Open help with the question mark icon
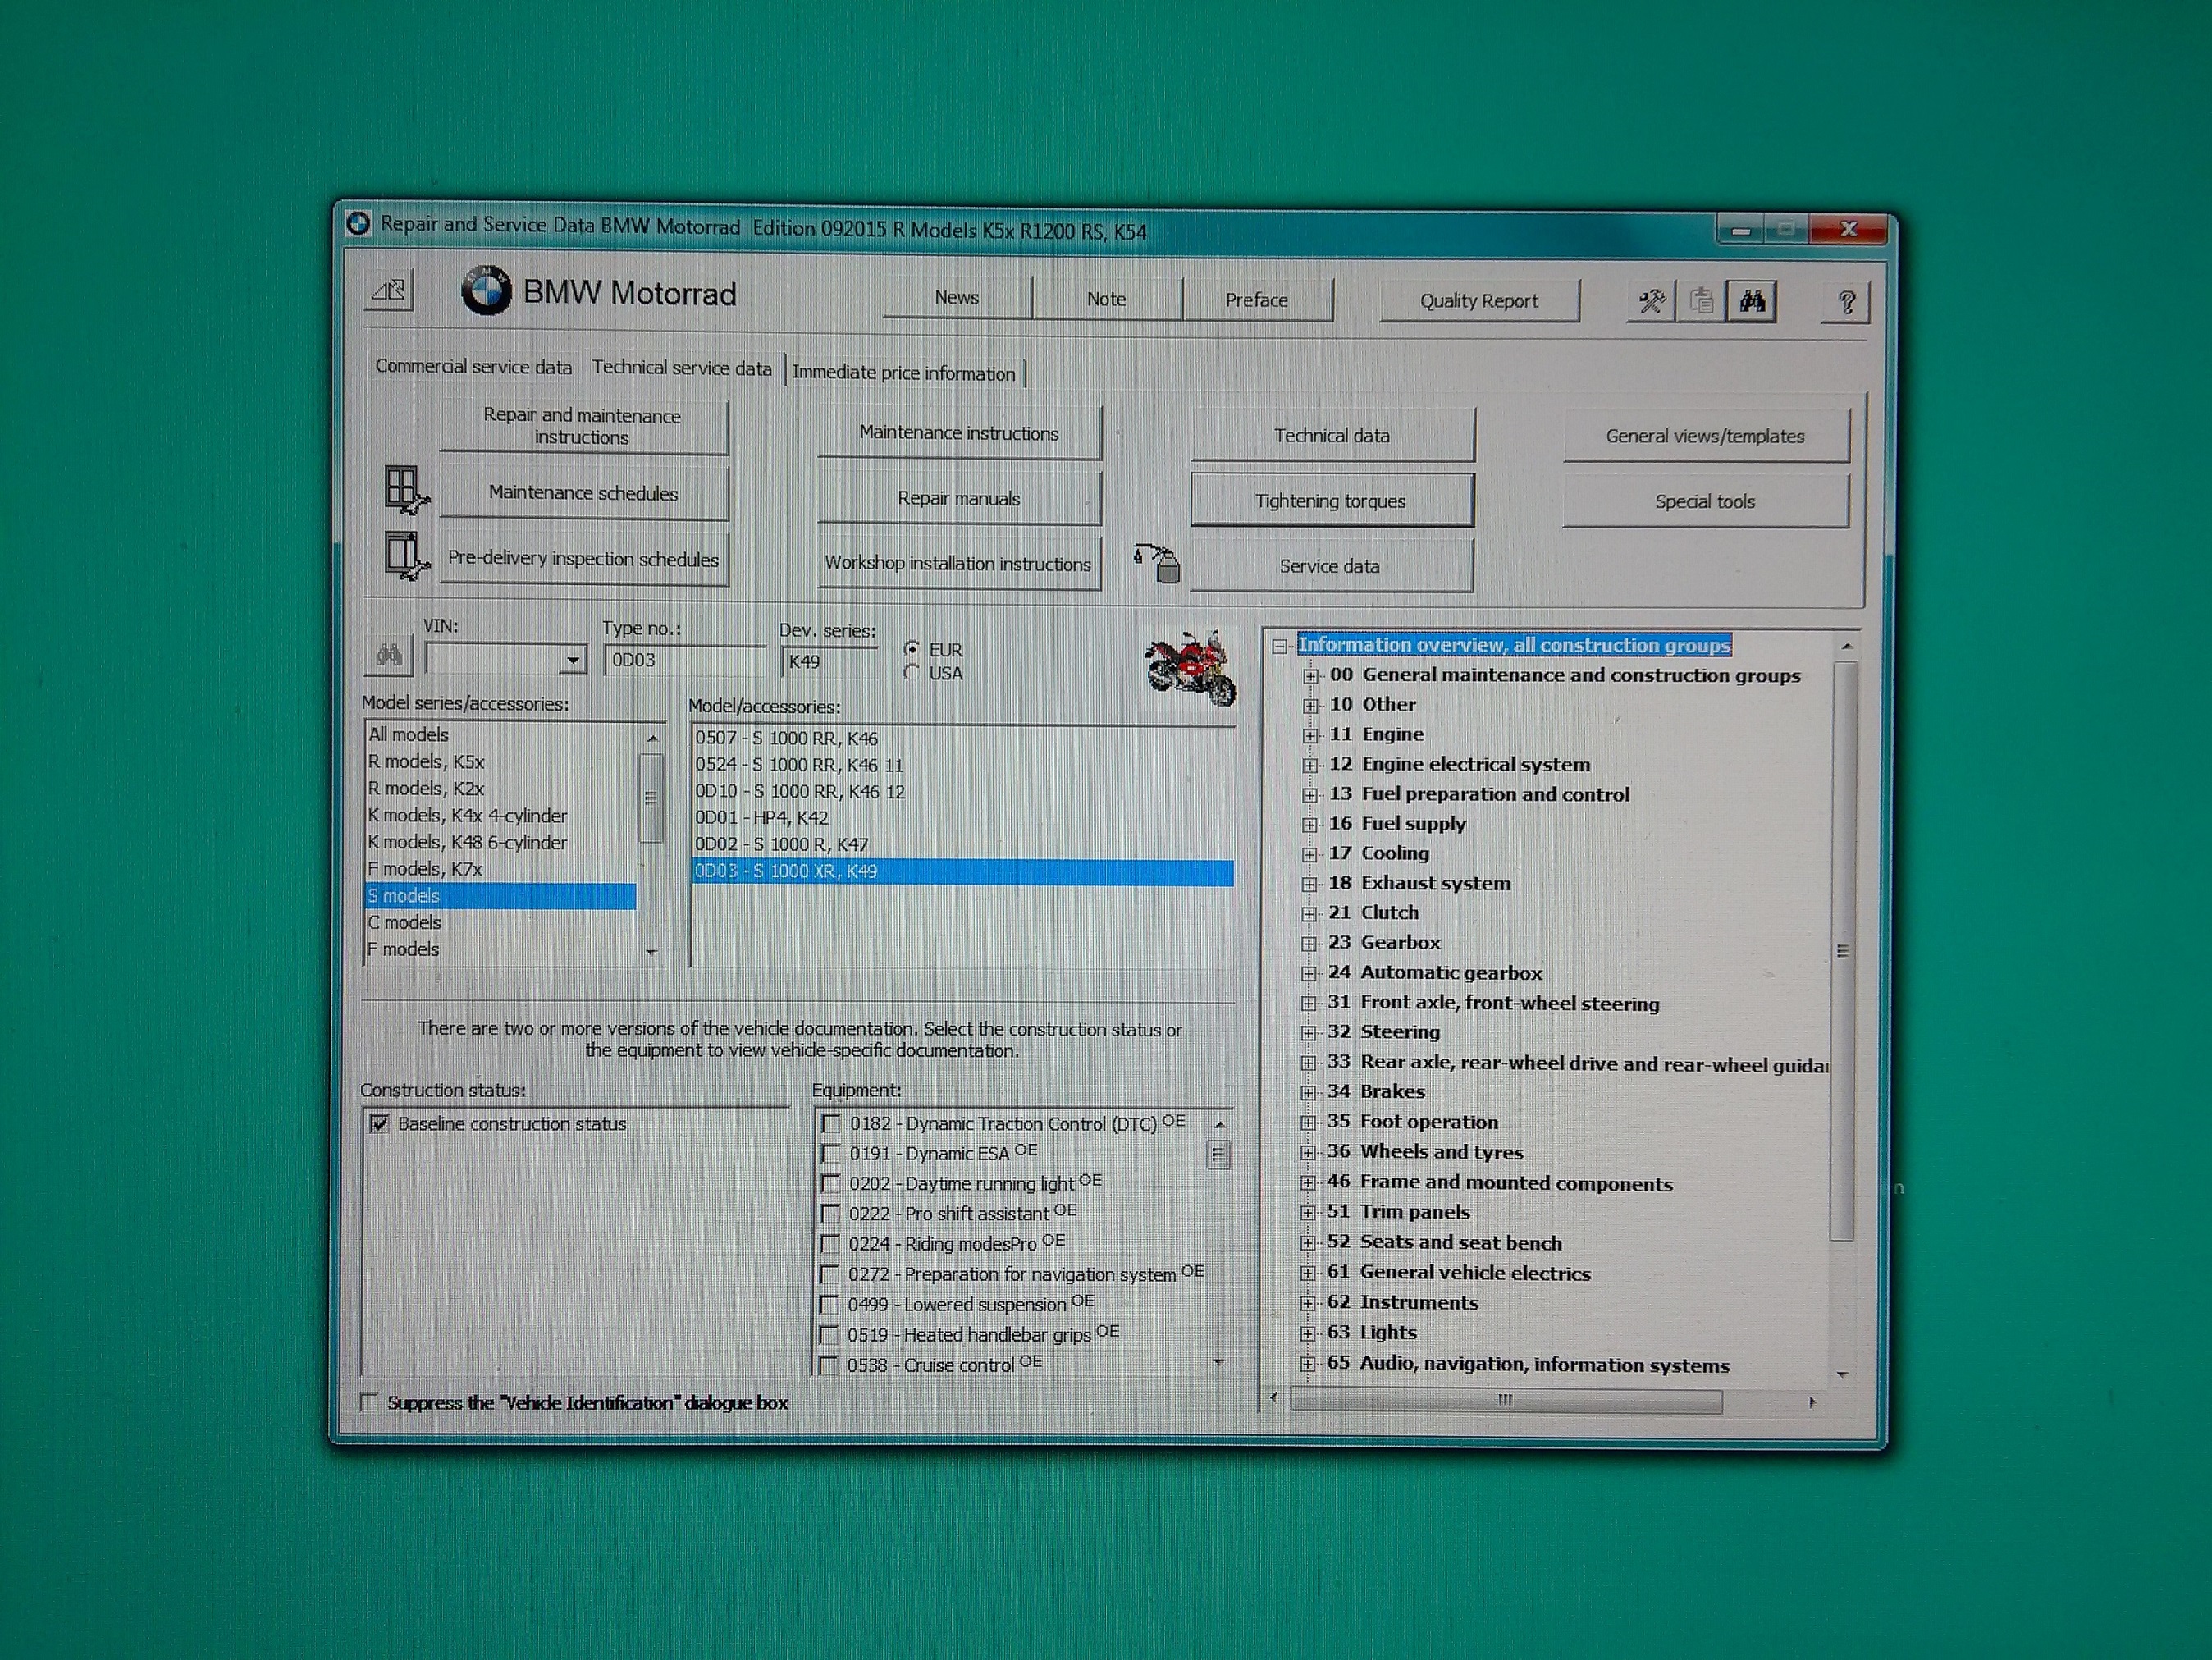The image size is (2212, 1660). (1846, 302)
